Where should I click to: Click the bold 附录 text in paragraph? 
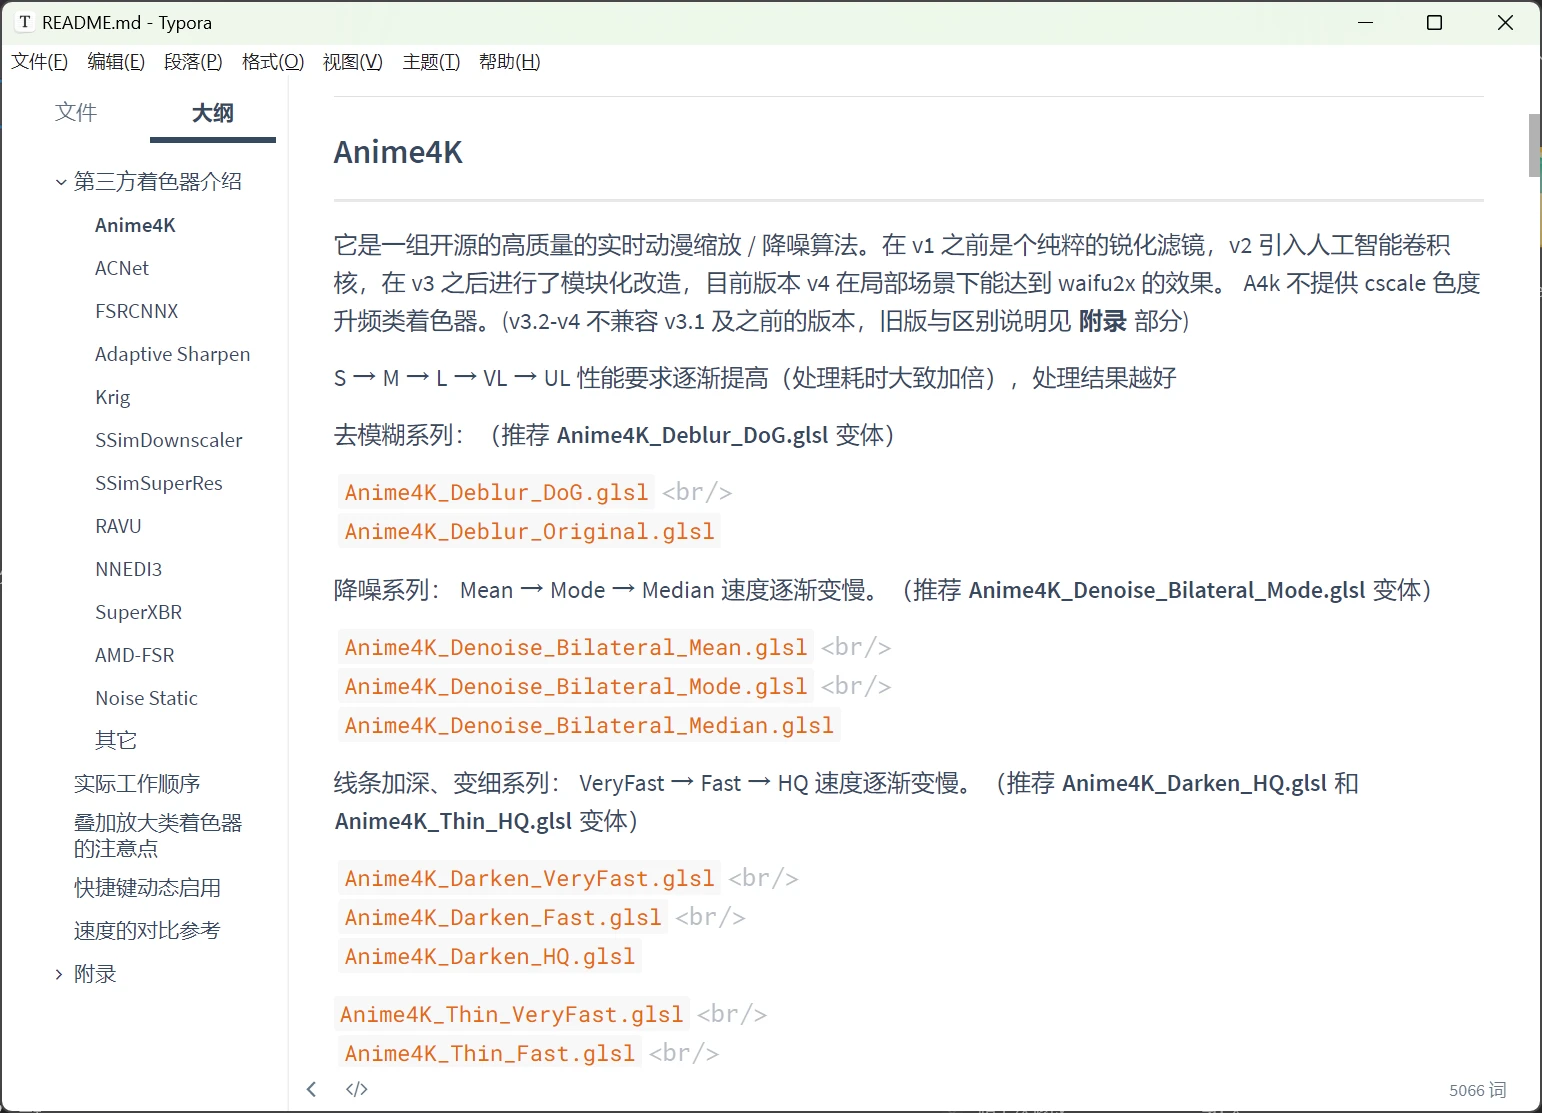click(1102, 321)
